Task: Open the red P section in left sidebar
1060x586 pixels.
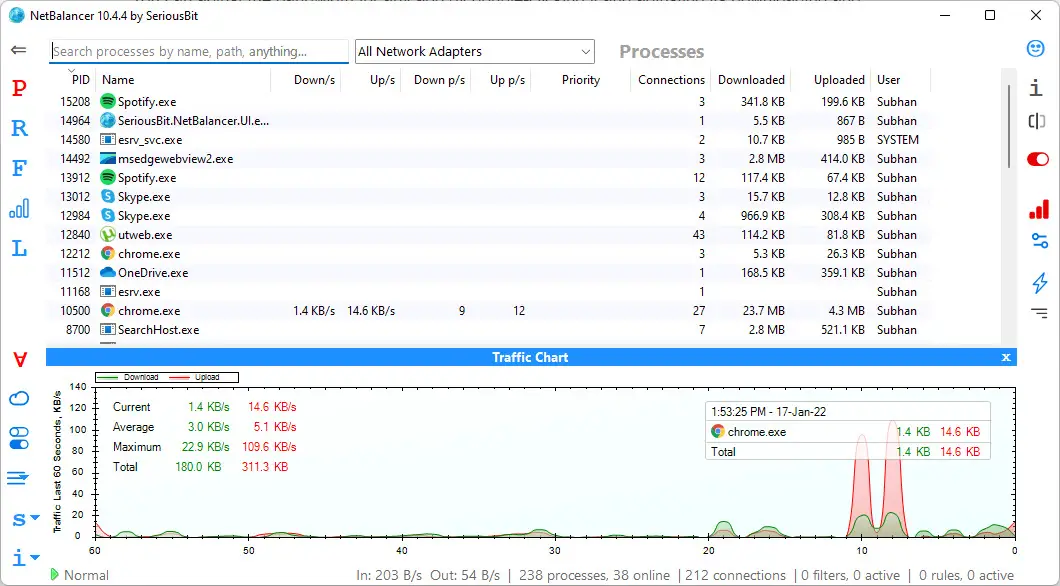Action: click(19, 88)
